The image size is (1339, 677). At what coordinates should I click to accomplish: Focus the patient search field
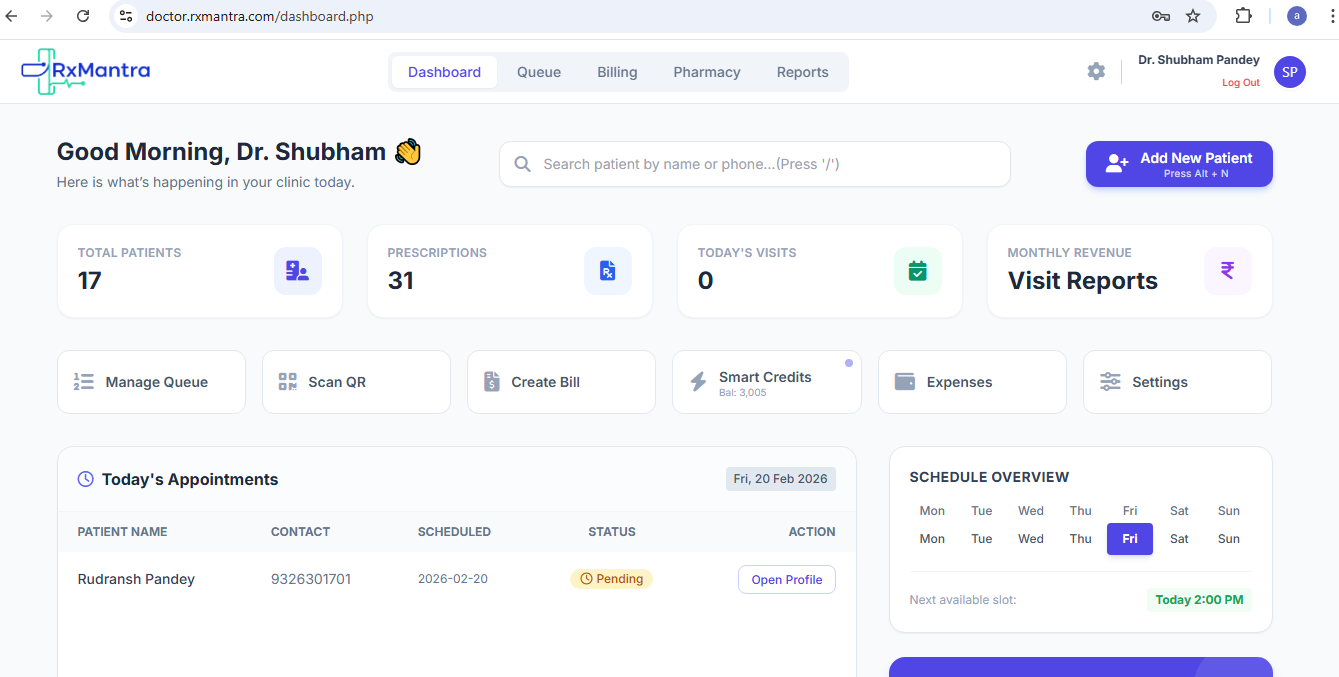tap(755, 164)
